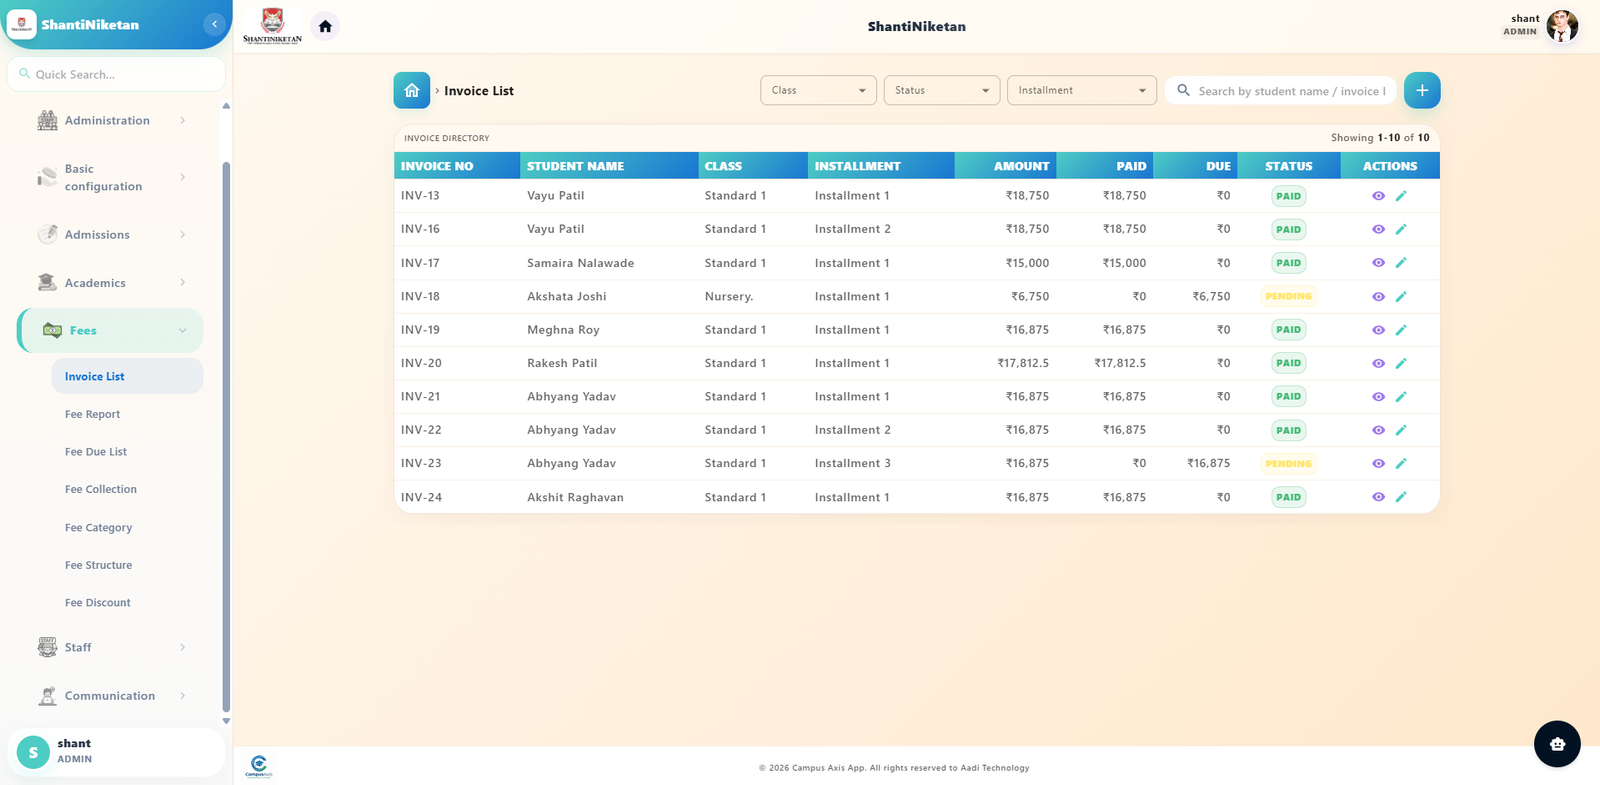The height and width of the screenshot is (785, 1600).
Task: Open the Class filter dropdown
Action: tap(818, 90)
